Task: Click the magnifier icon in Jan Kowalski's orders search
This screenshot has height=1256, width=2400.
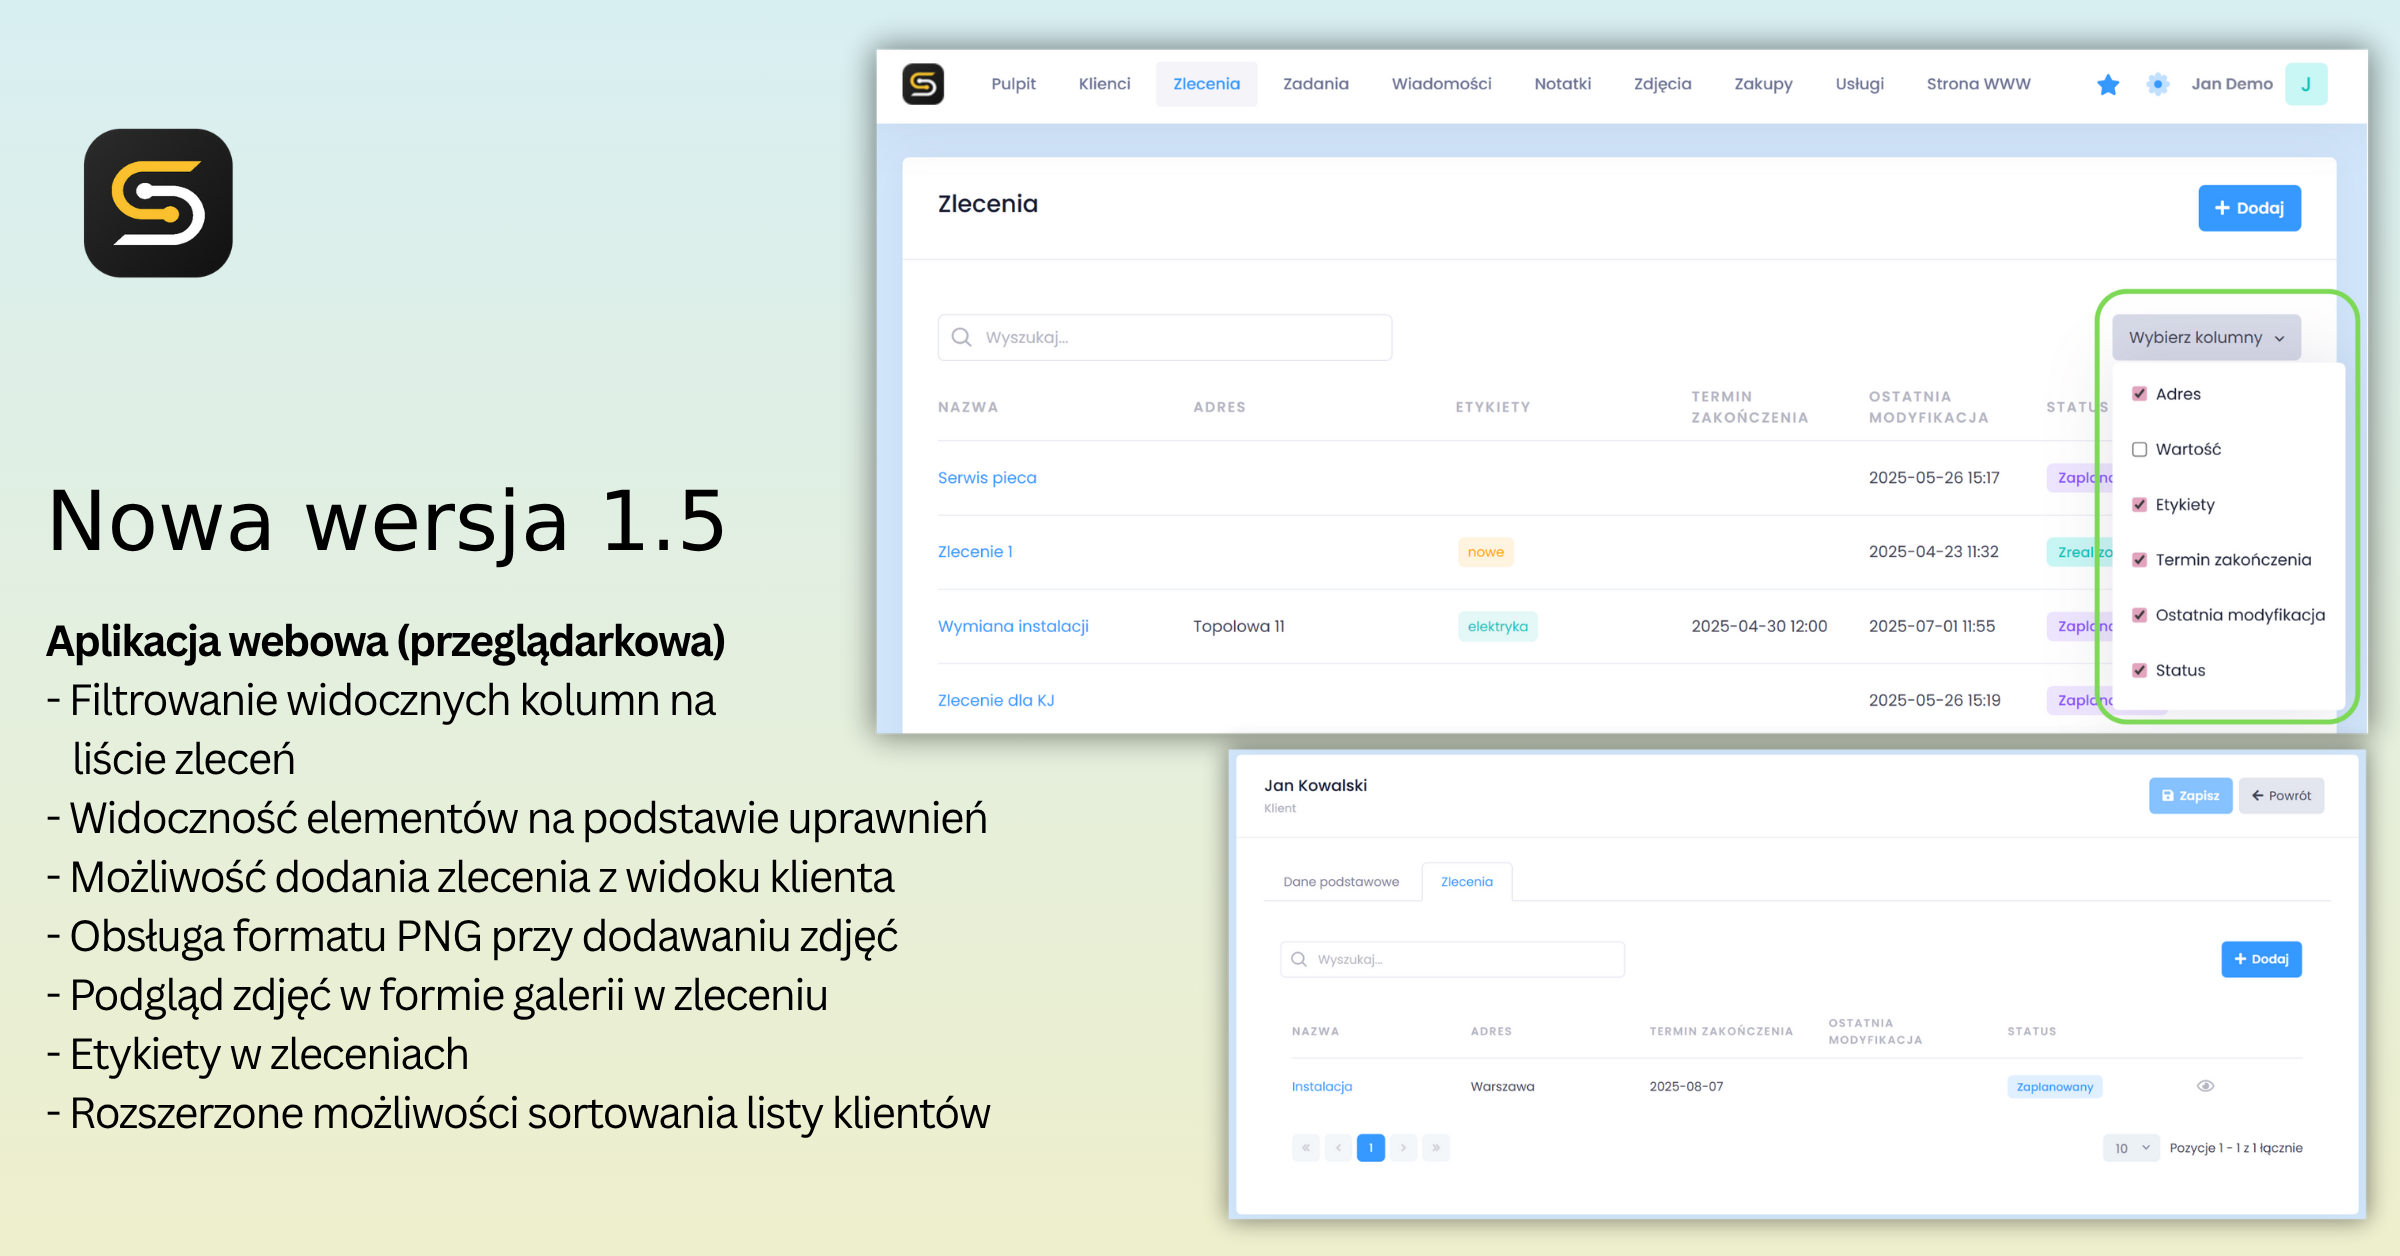Action: point(1299,958)
